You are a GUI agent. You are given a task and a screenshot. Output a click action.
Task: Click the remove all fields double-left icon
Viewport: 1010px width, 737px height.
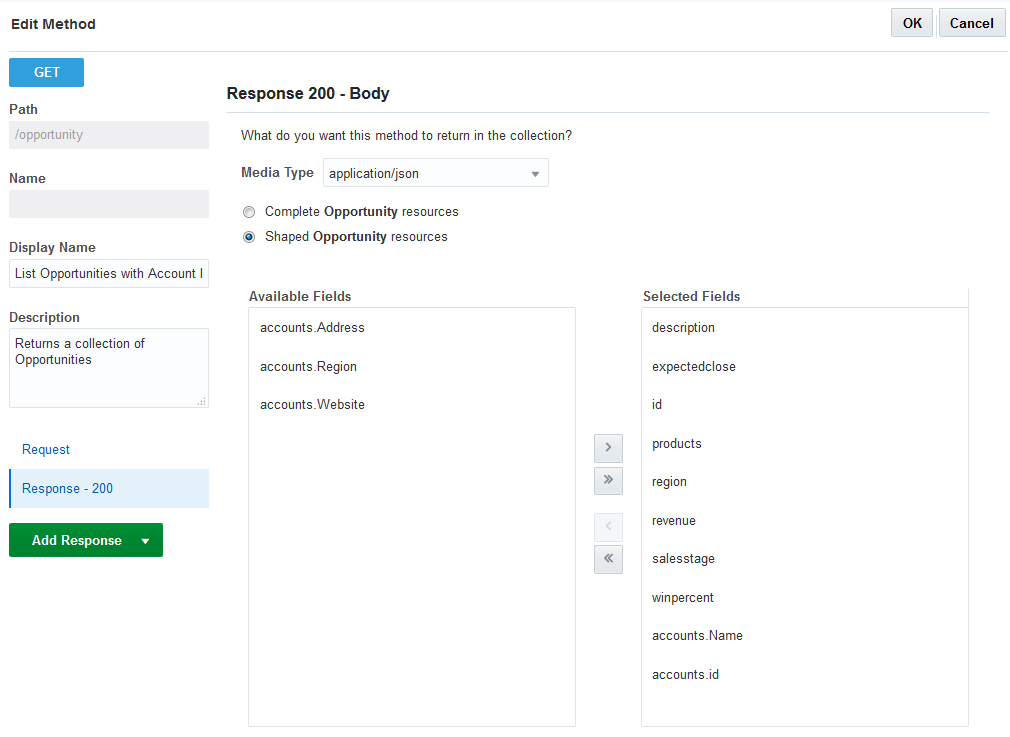point(608,559)
